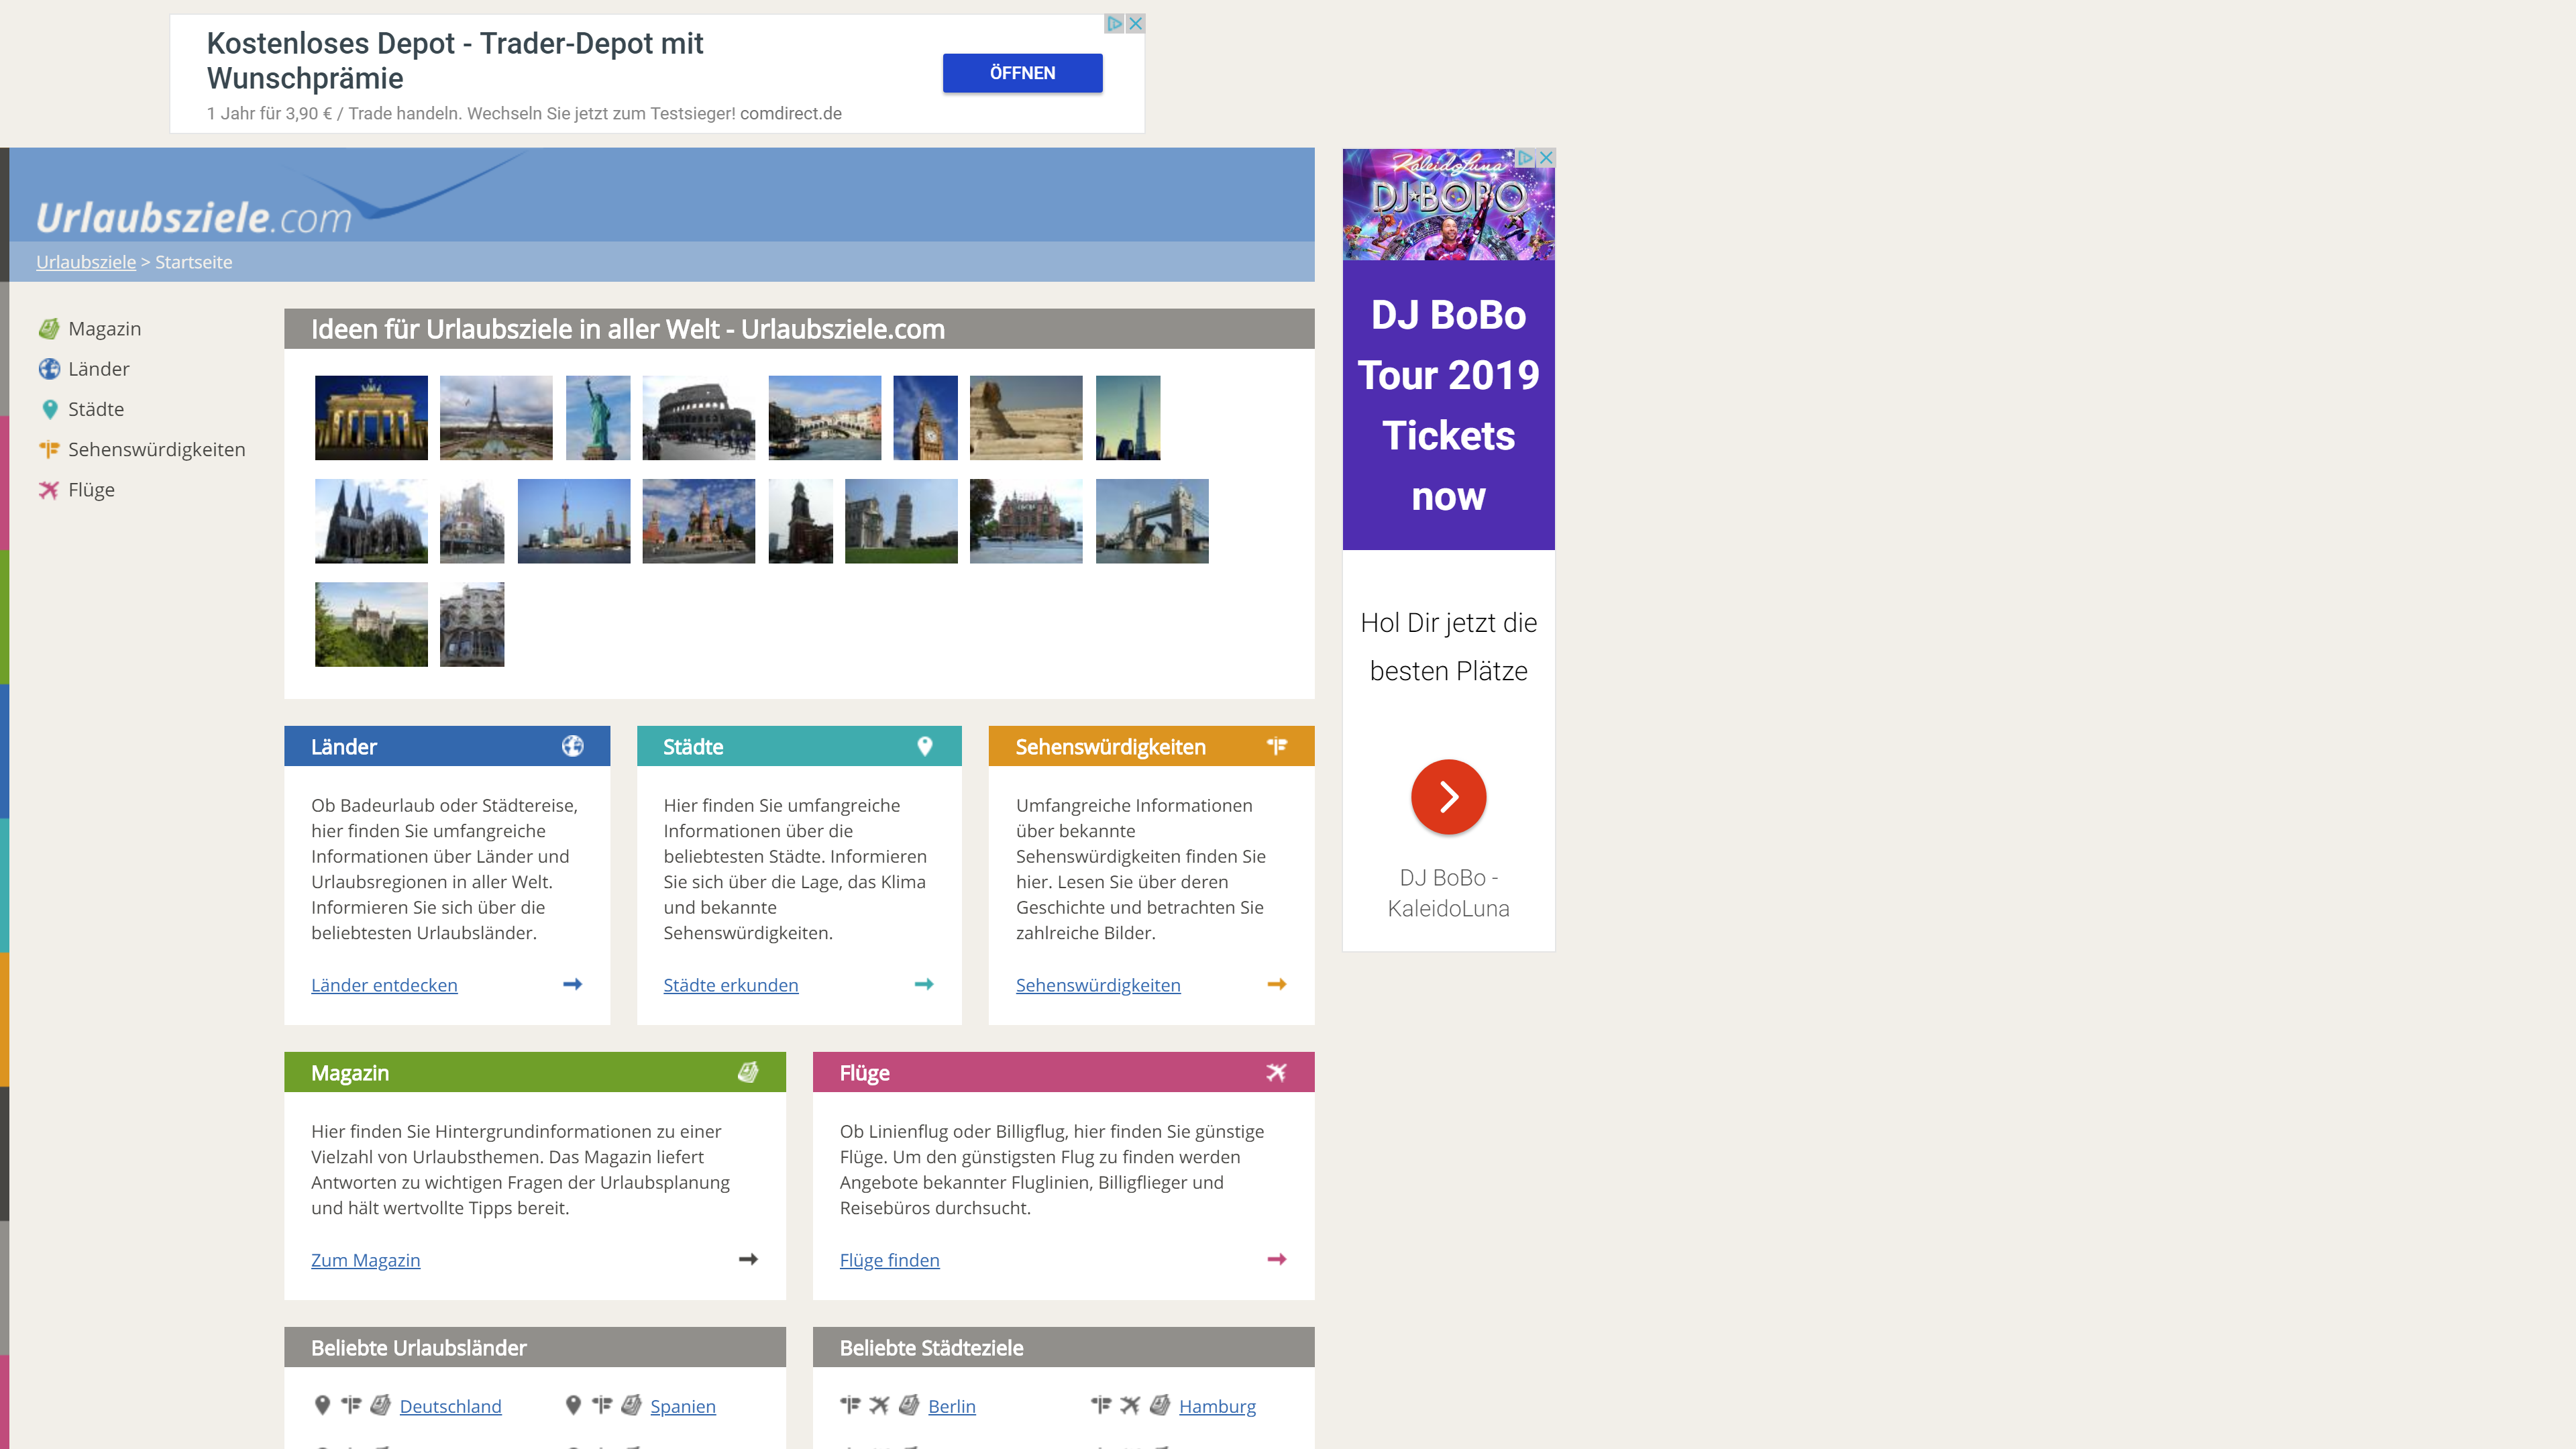Click the red arrow button in DJ BoBo ad
The height and width of the screenshot is (1449, 2576).
pyautogui.click(x=1448, y=797)
